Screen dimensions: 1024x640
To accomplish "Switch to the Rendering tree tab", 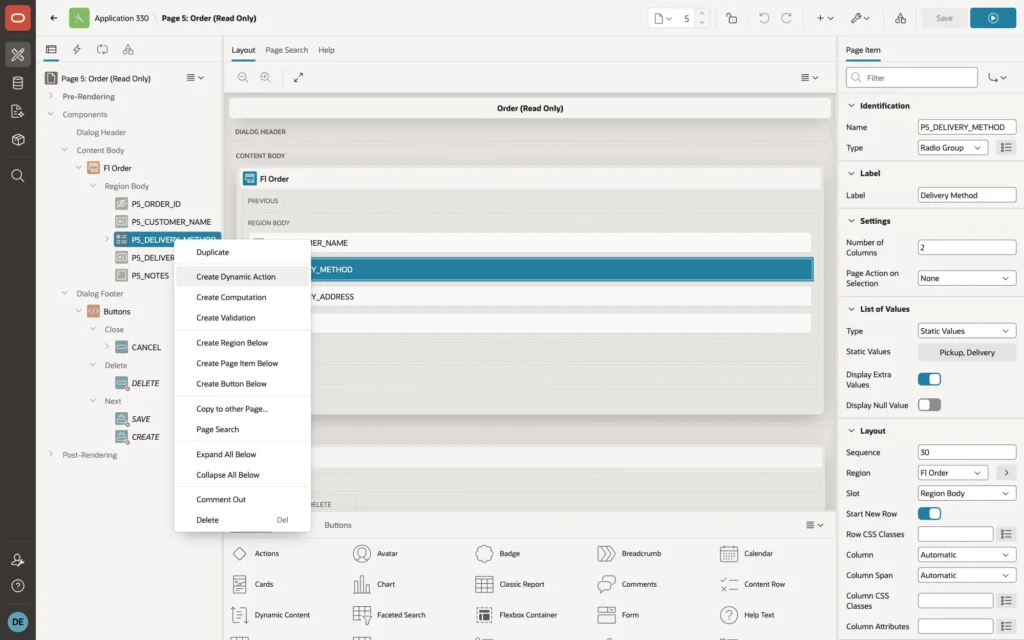I will 51,50.
